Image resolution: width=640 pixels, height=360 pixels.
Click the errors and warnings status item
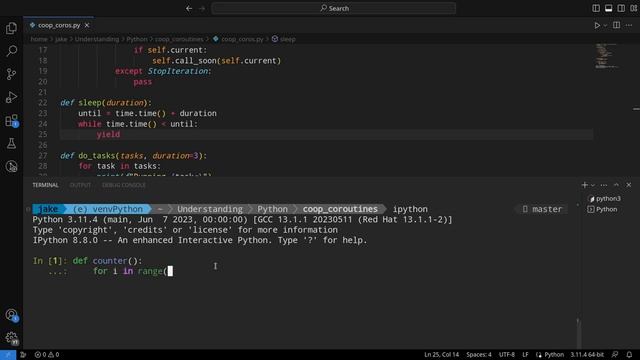[47, 355]
